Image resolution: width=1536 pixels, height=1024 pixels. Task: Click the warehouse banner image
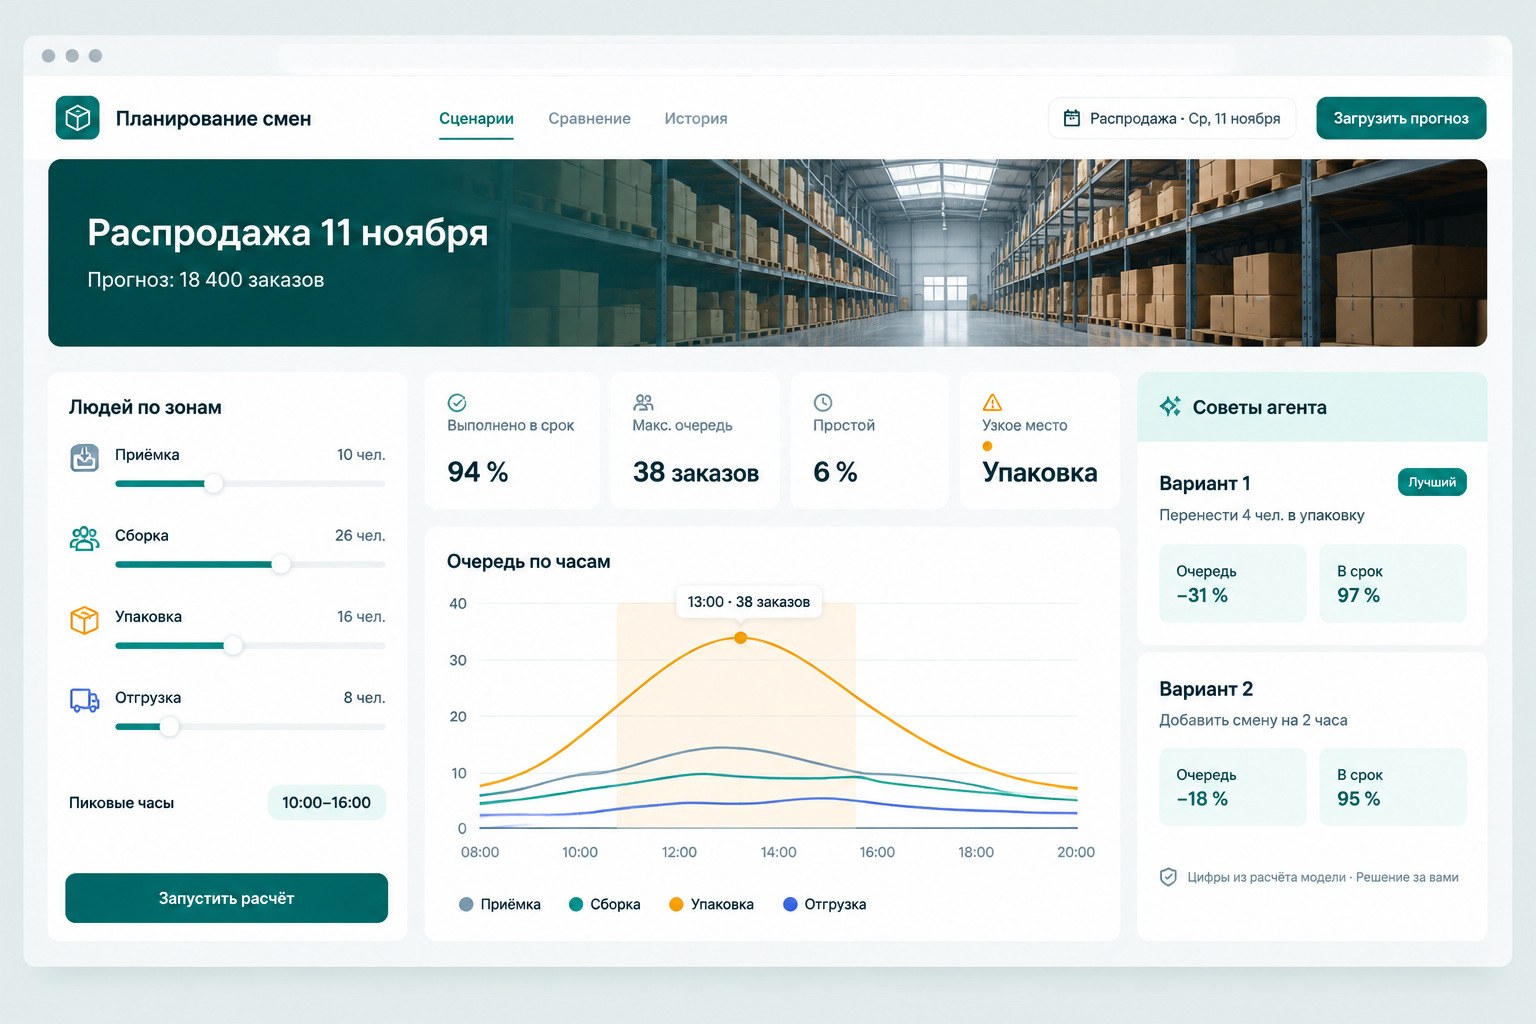(768, 253)
